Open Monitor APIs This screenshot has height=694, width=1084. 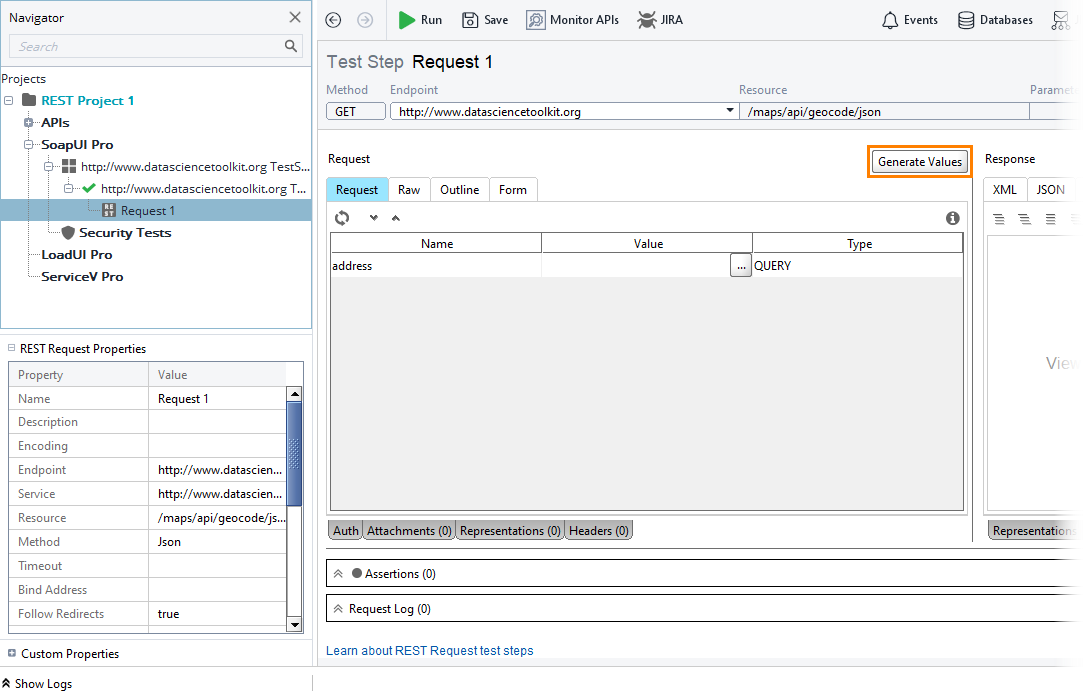coord(572,20)
